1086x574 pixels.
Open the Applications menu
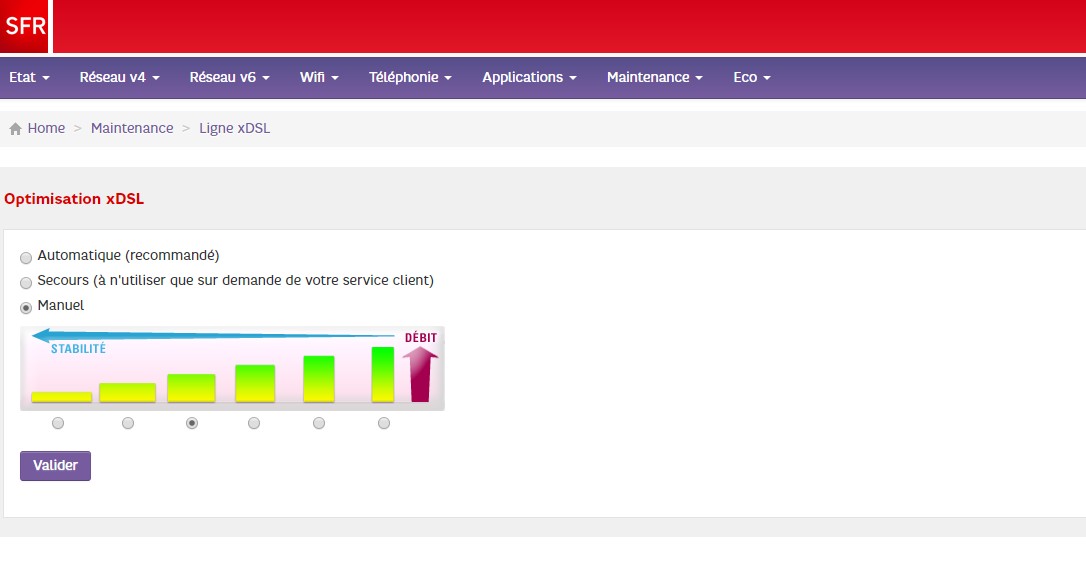pyautogui.click(x=529, y=77)
